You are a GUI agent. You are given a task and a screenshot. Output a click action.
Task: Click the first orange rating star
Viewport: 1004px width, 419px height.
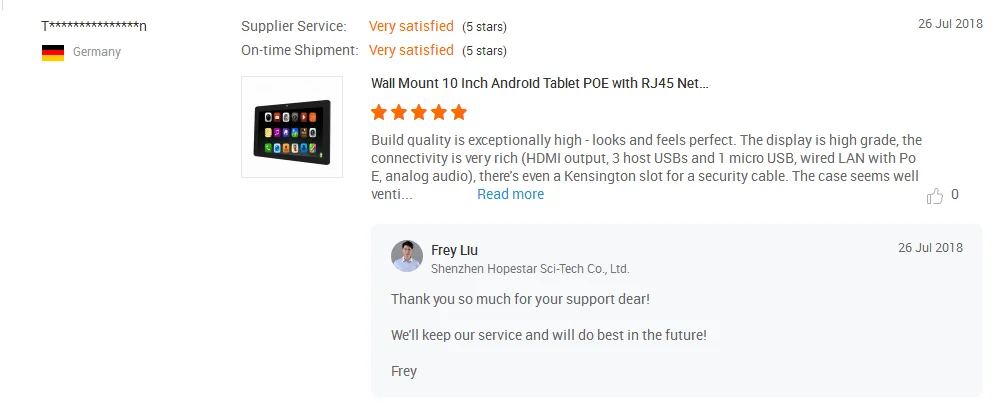(x=379, y=113)
